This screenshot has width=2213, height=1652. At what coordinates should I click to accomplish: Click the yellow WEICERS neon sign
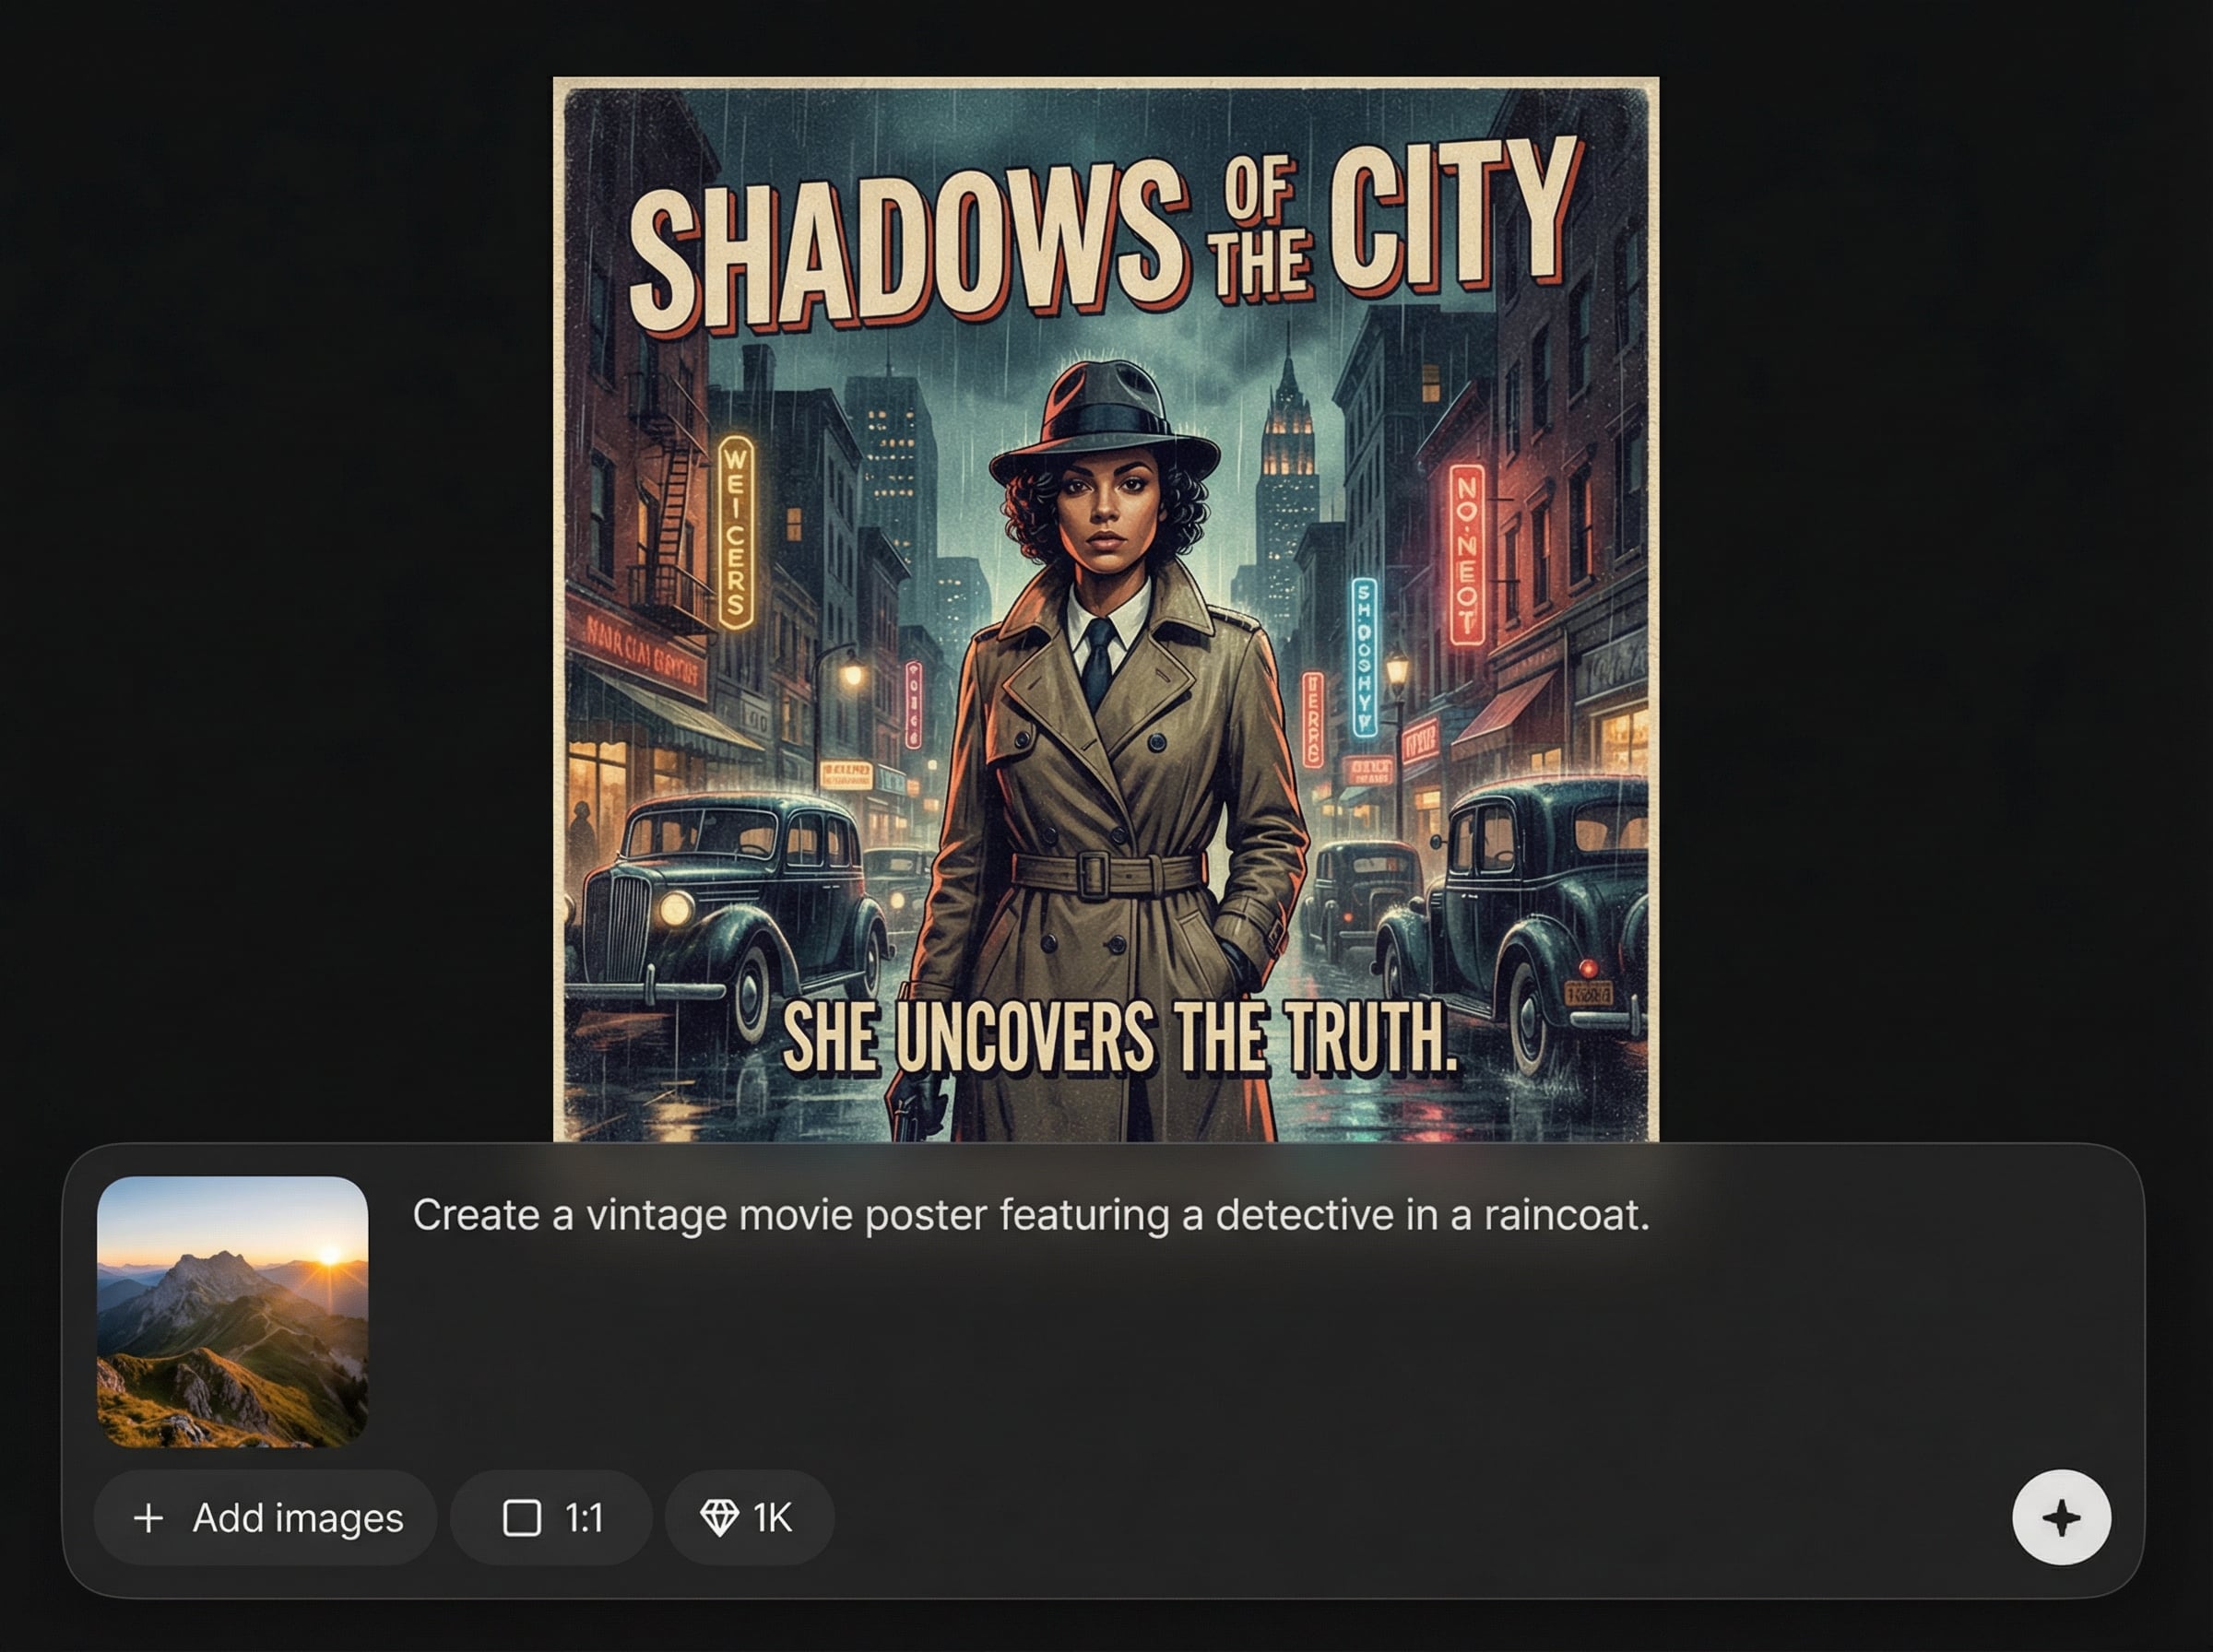(x=736, y=532)
